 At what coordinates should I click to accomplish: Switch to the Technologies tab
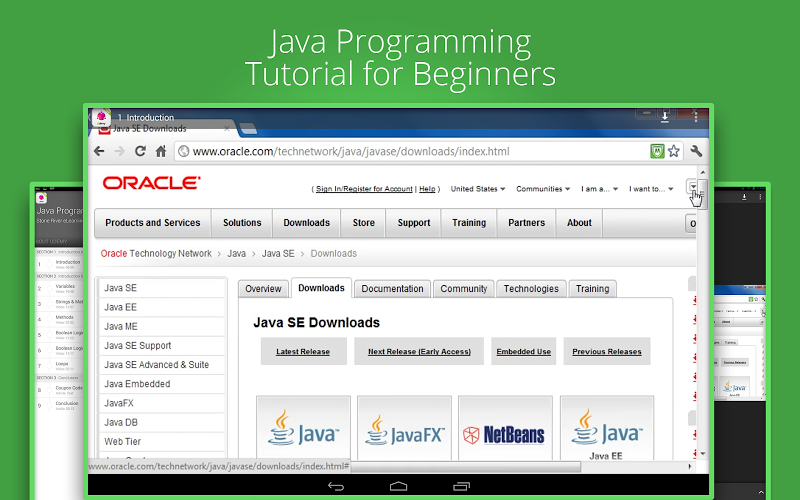[x=531, y=289]
